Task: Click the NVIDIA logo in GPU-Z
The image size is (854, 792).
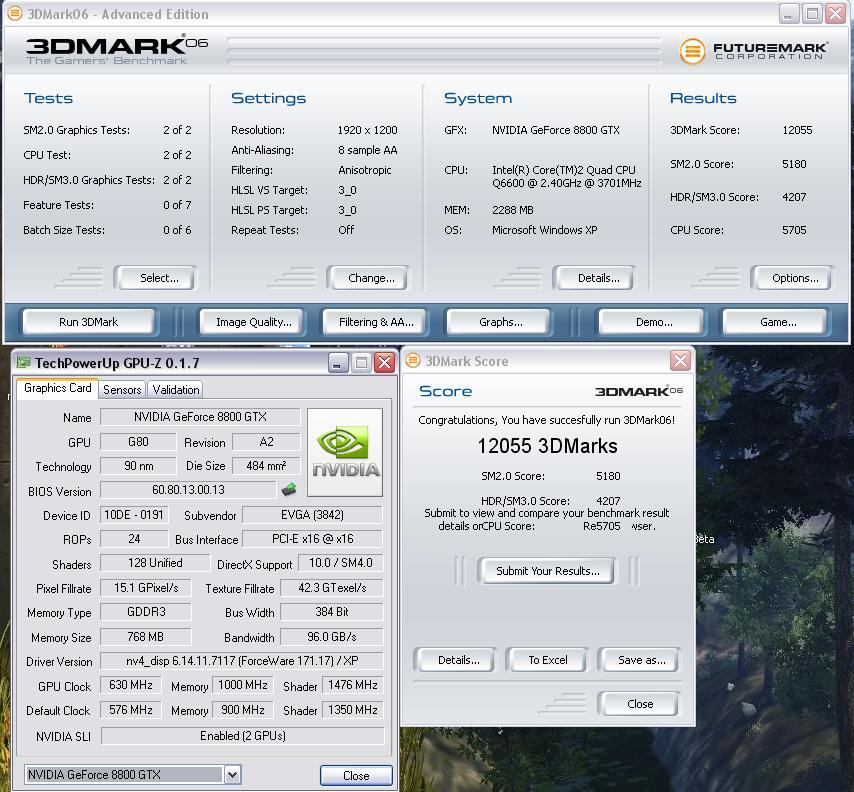Action: point(345,452)
